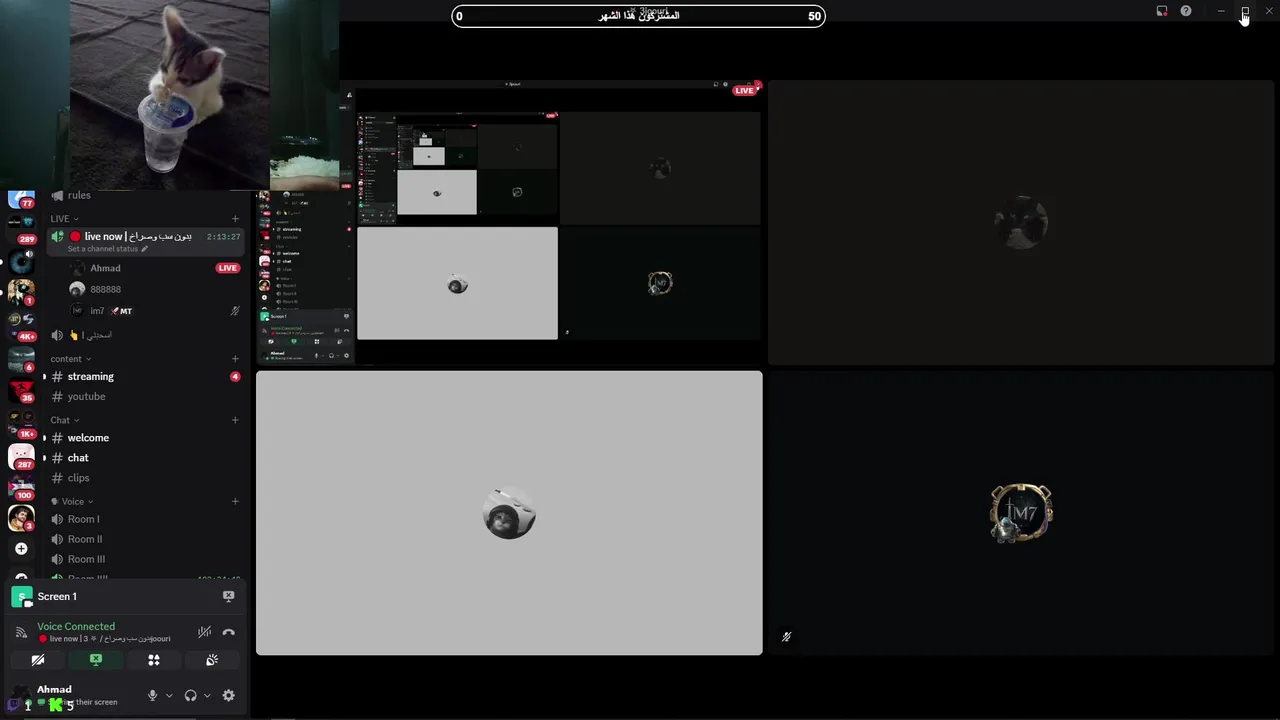This screenshot has height=720, width=1280.
Task: Open the chat text channel
Action: [145, 458]
